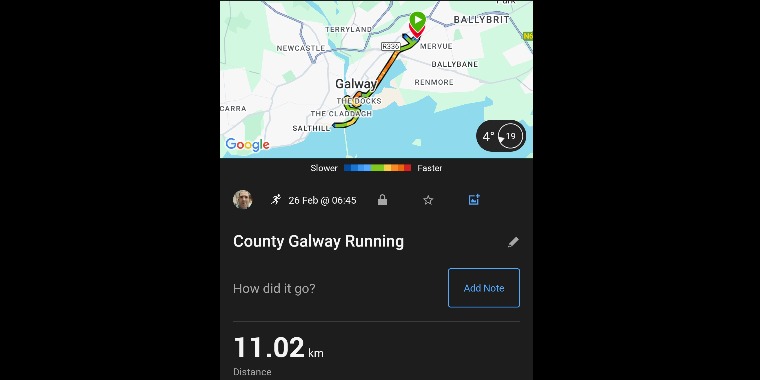
Task: Open the weather widget showing 4°
Action: 501,136
